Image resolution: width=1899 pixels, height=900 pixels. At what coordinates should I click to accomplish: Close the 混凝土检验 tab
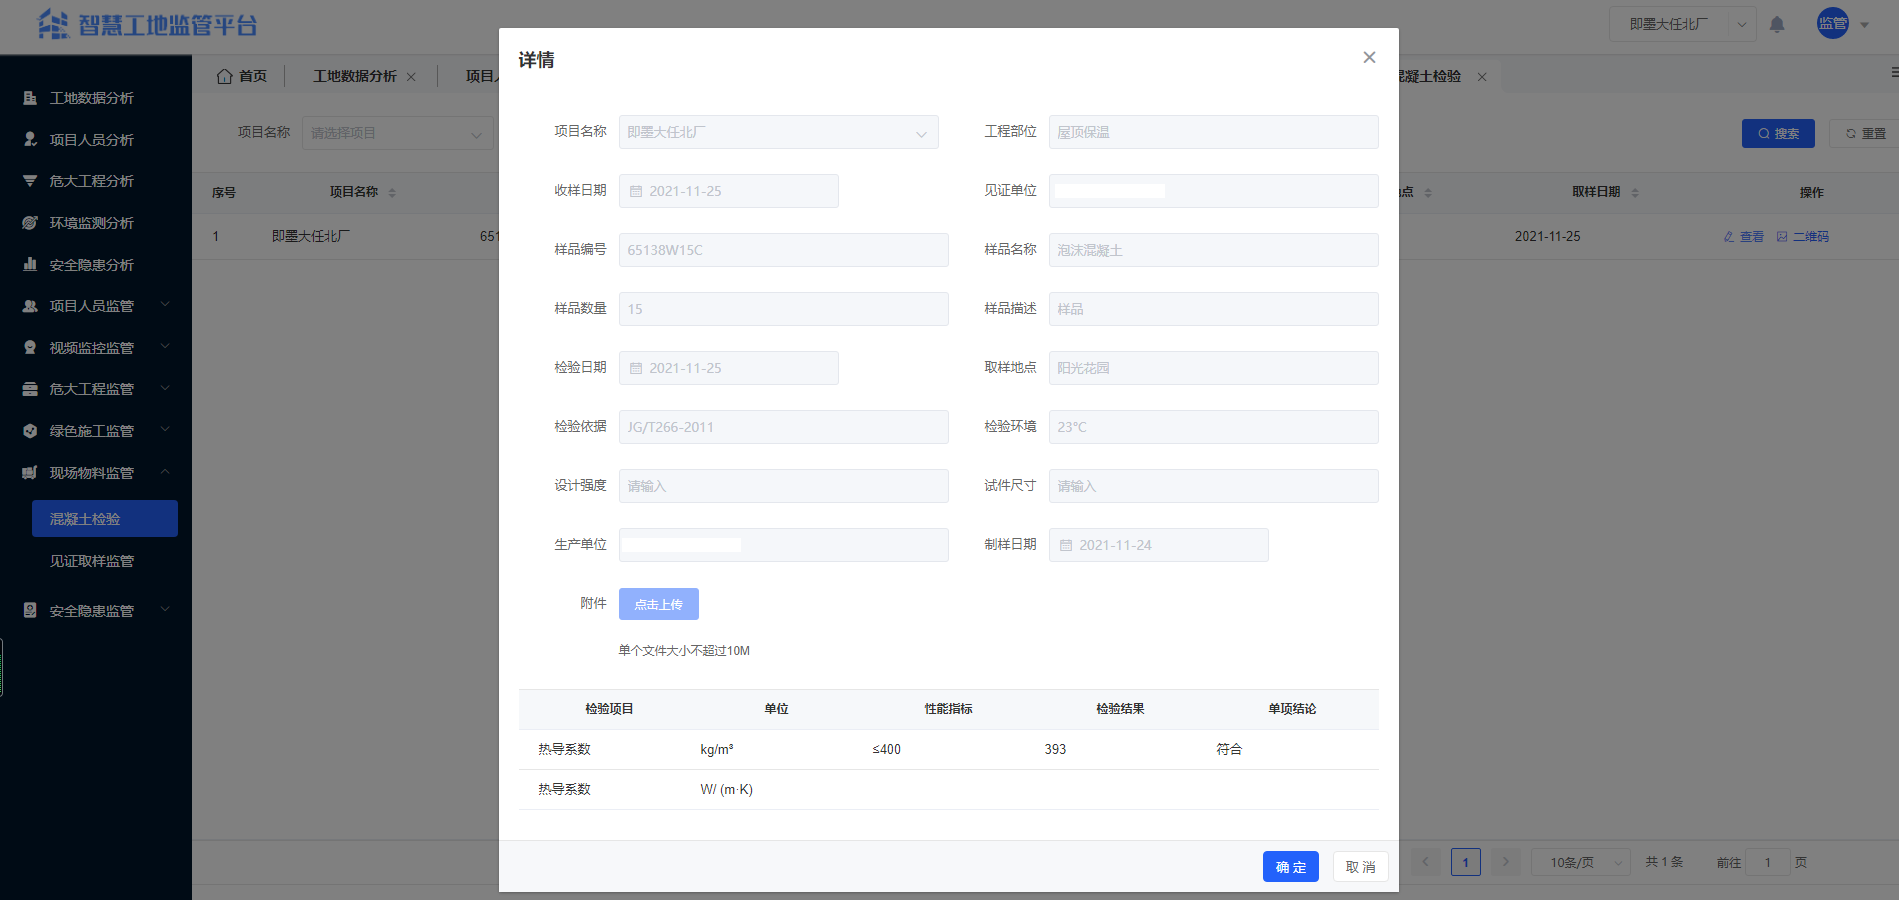click(x=1482, y=77)
